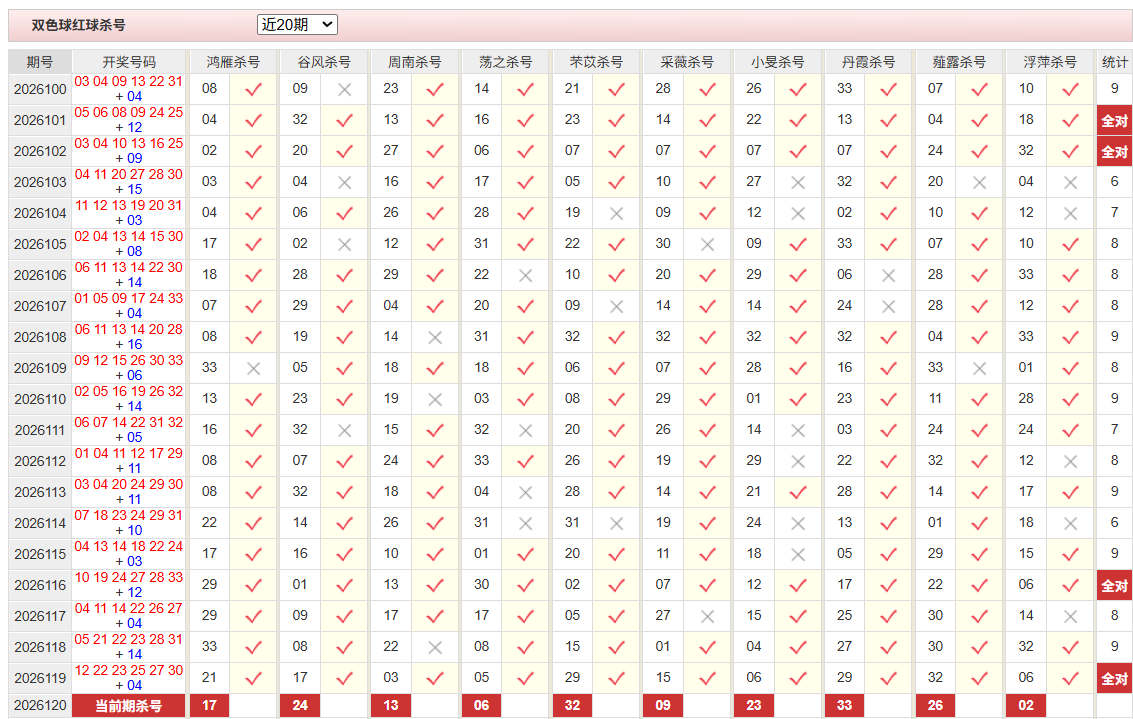Click the blue ball +05 in row 2026111
Image resolution: width=1133 pixels, height=719 pixels.
pyautogui.click(x=129, y=438)
